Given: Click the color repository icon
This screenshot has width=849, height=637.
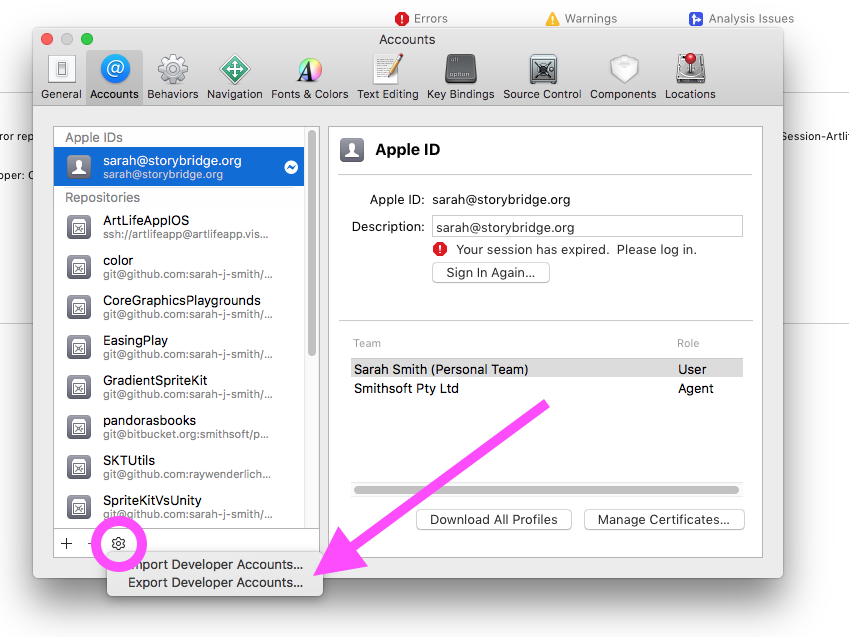Looking at the screenshot, I should (x=79, y=267).
